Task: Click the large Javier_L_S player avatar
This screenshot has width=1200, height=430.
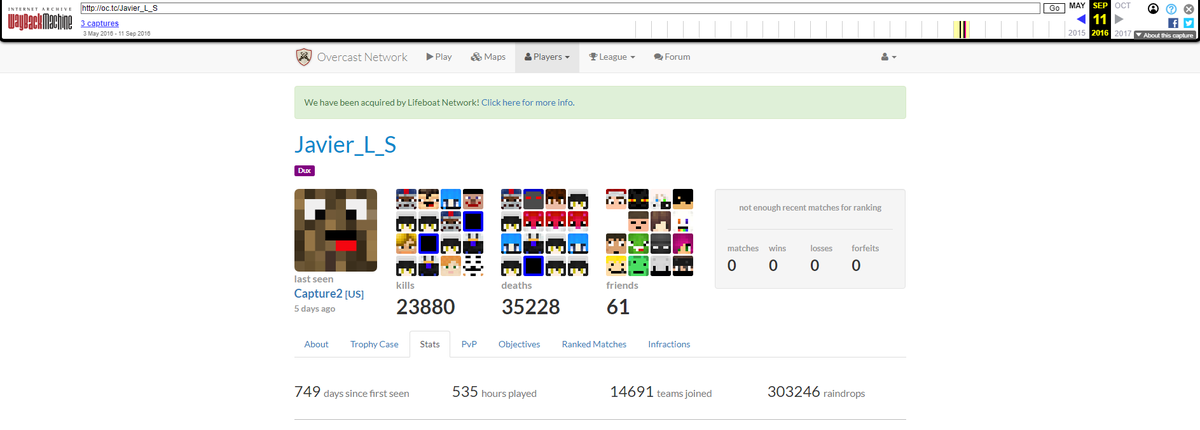Action: (x=336, y=230)
